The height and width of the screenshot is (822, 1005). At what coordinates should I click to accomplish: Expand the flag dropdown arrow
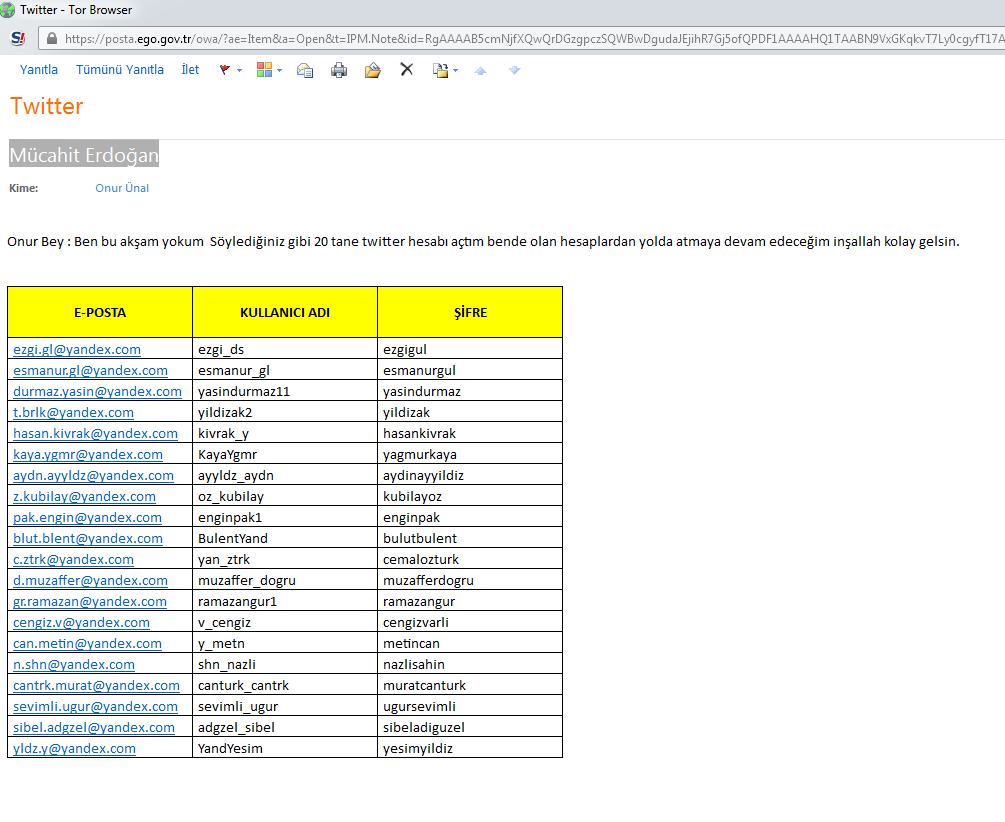coord(240,71)
